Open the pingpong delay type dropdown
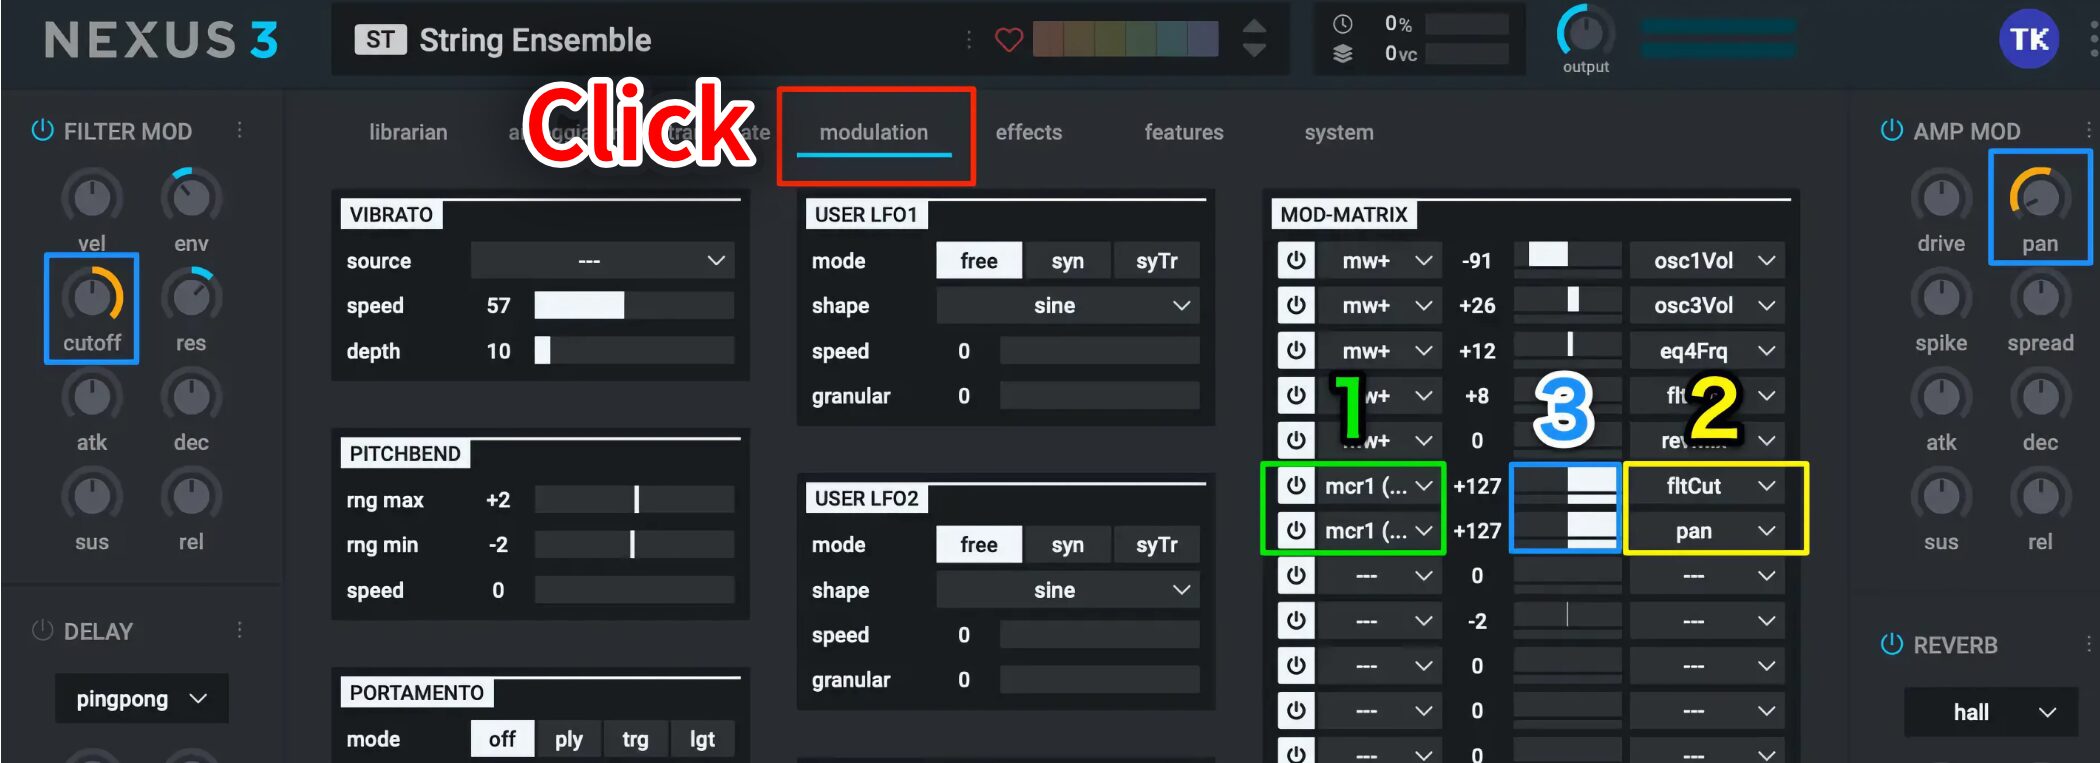This screenshot has width=2100, height=763. pyautogui.click(x=142, y=699)
